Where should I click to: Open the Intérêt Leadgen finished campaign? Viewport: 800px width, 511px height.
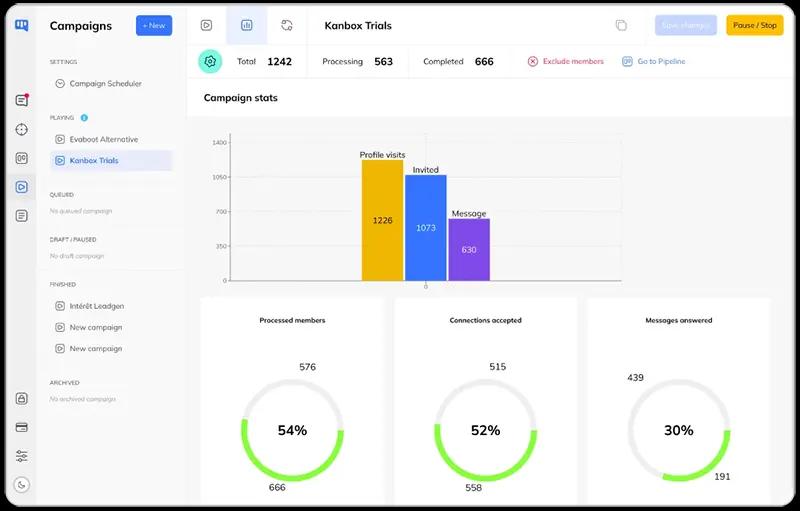tap(97, 306)
